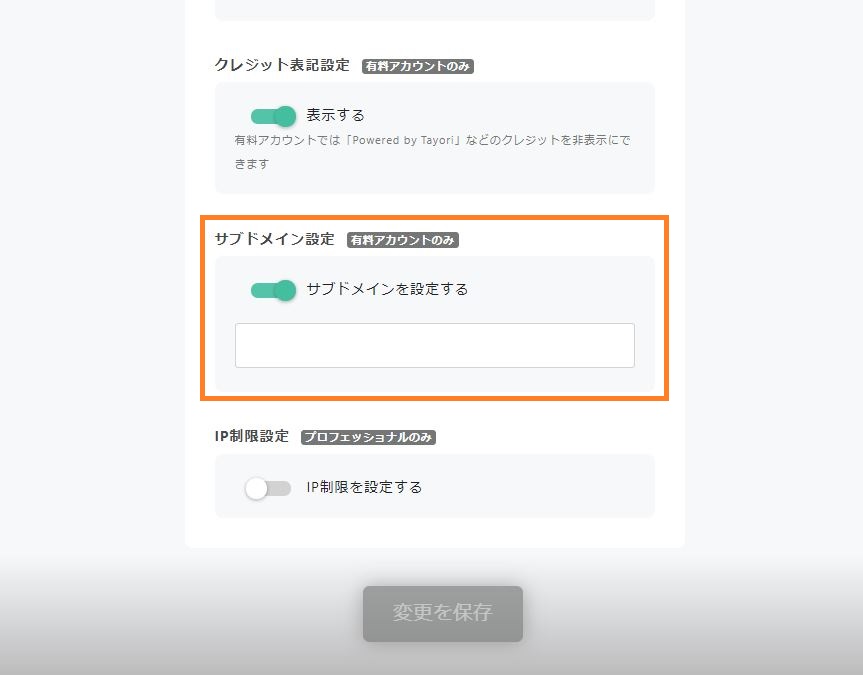Click the subdomain text input field
Image resolution: width=863 pixels, height=675 pixels.
(434, 346)
